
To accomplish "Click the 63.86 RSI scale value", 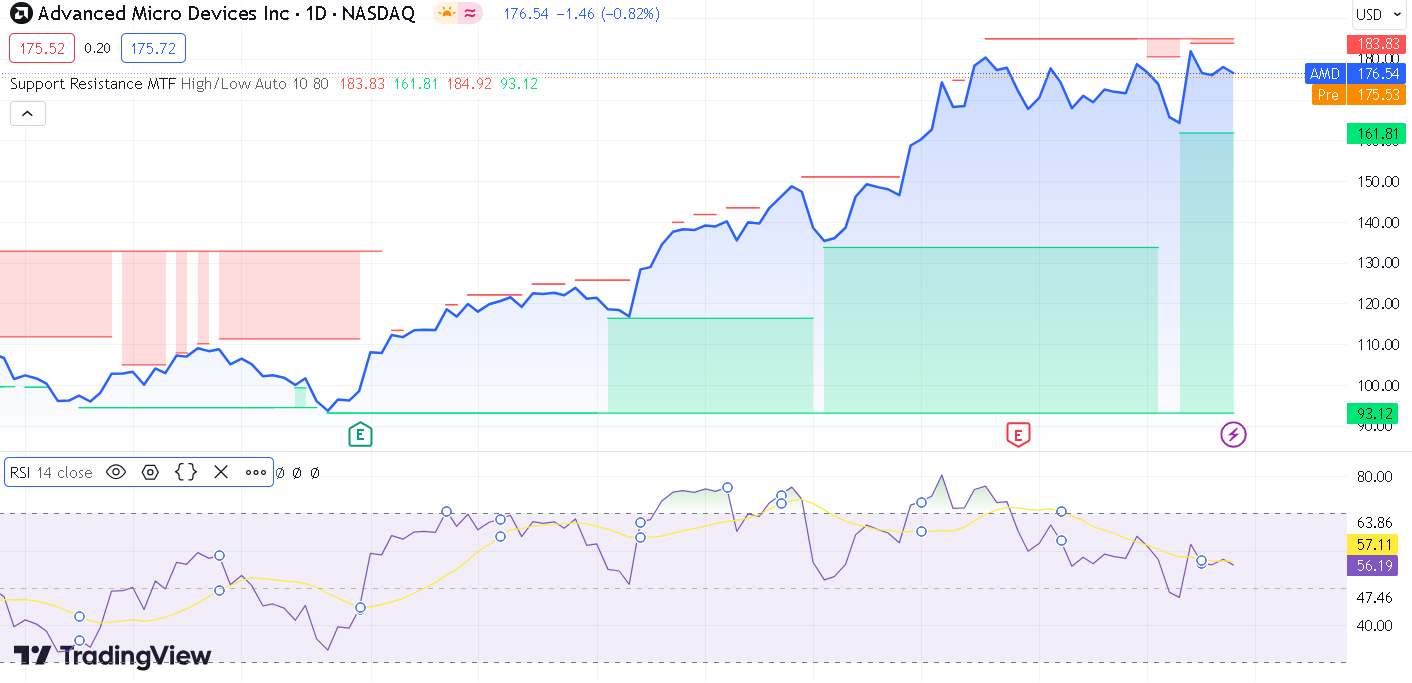I will (x=1374, y=522).
